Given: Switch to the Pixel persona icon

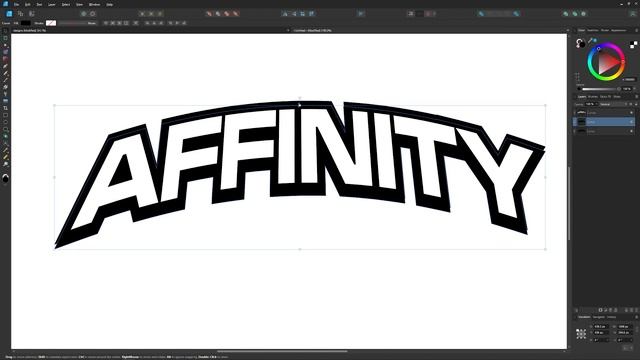Looking at the screenshot, I should coord(20,13).
